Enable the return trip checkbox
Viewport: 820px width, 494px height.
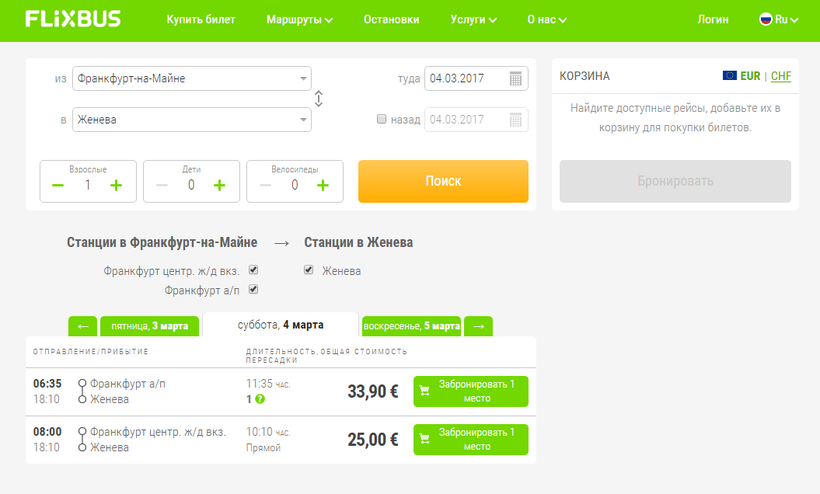click(x=381, y=119)
